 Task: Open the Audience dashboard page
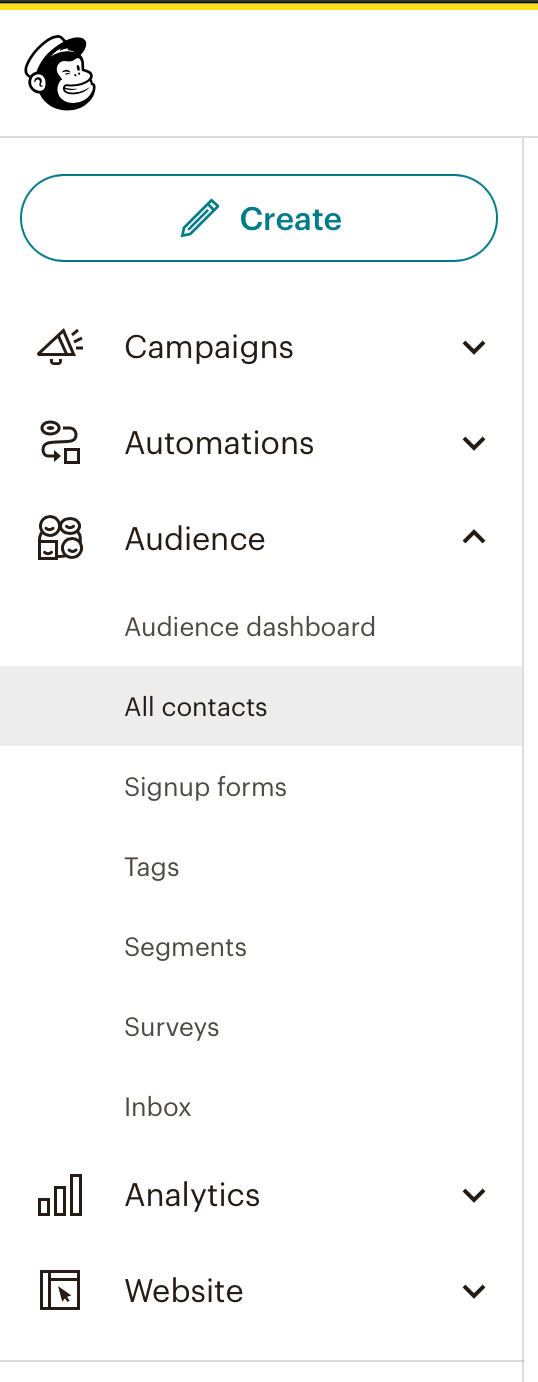[250, 627]
